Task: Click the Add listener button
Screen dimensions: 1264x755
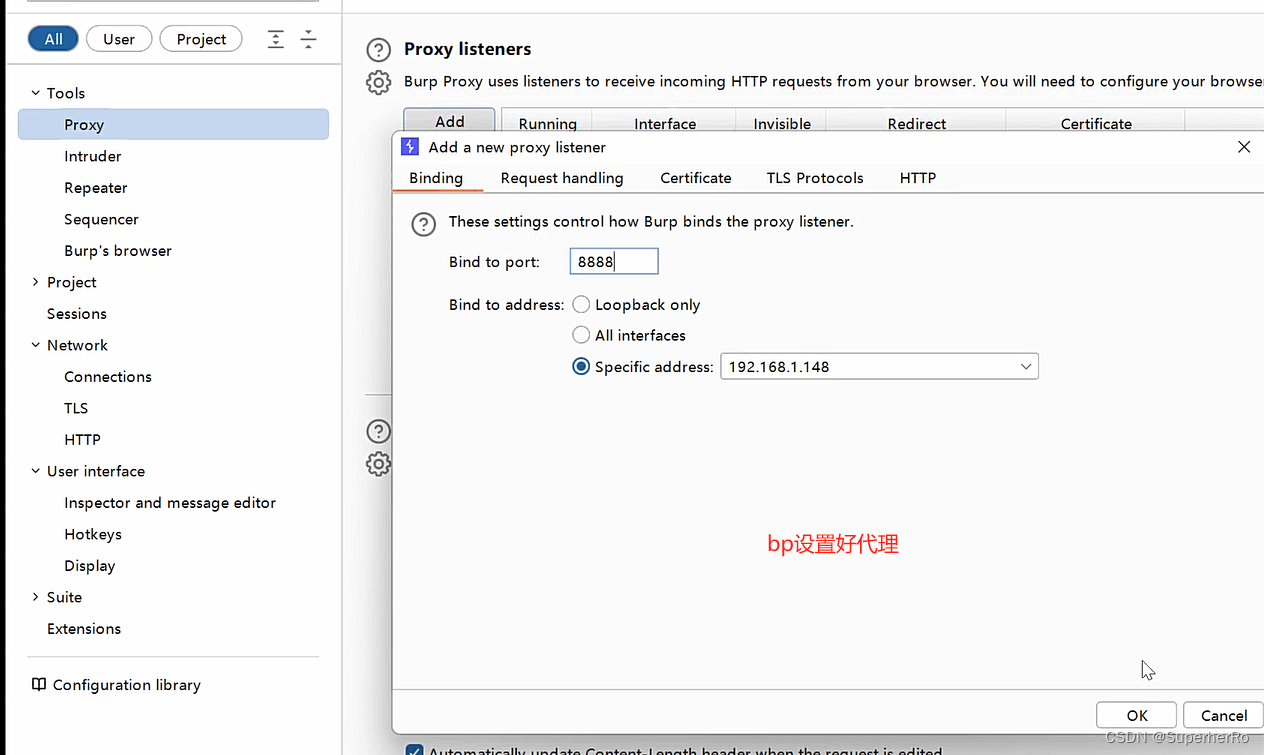Action: (x=450, y=121)
